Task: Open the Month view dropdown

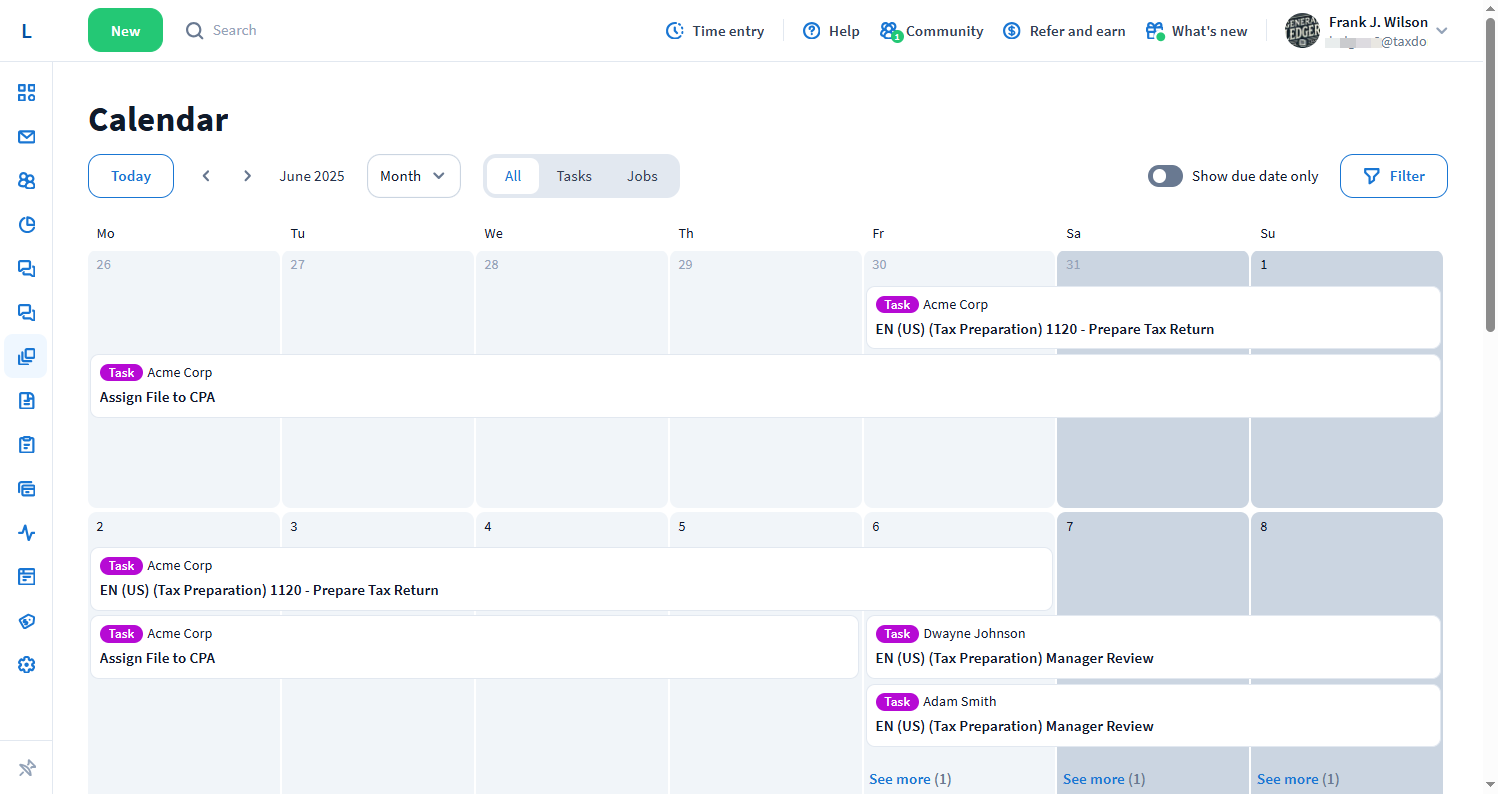Action: [413, 176]
